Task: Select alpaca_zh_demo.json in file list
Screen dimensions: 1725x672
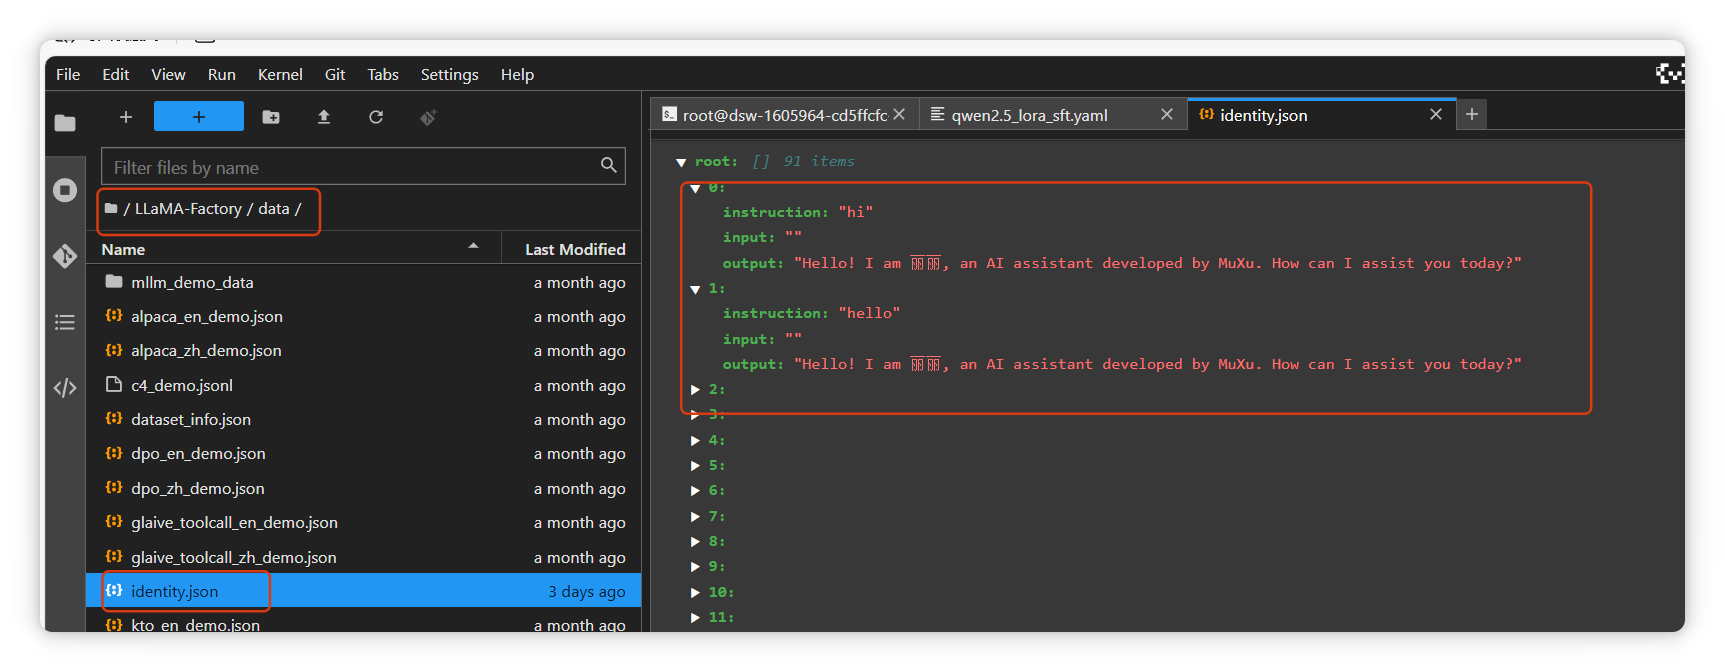Action: 364,350
